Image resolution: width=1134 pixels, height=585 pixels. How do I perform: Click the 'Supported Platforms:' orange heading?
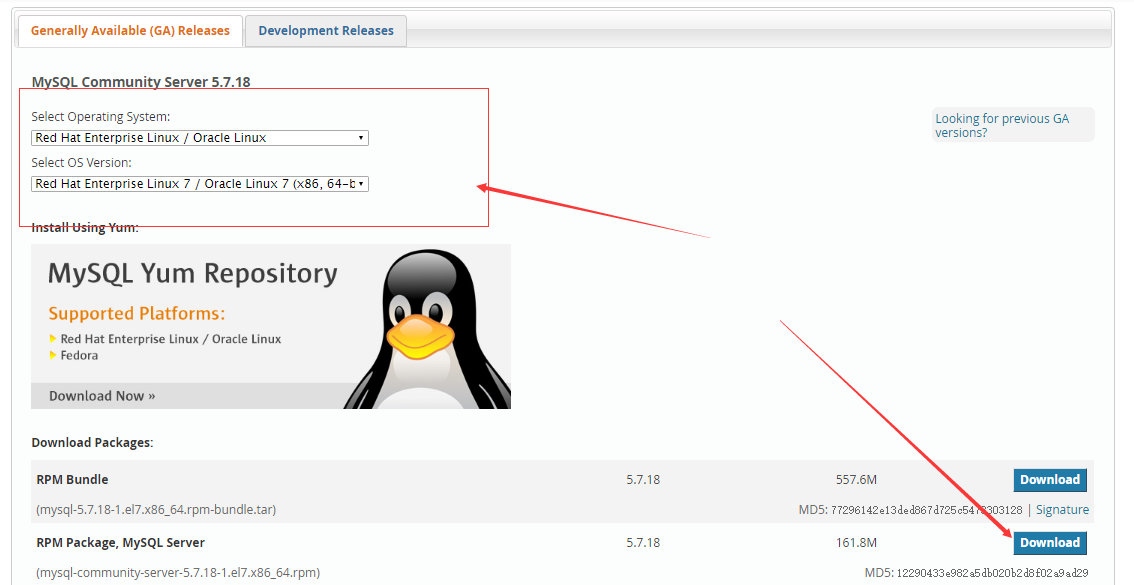click(x=137, y=314)
